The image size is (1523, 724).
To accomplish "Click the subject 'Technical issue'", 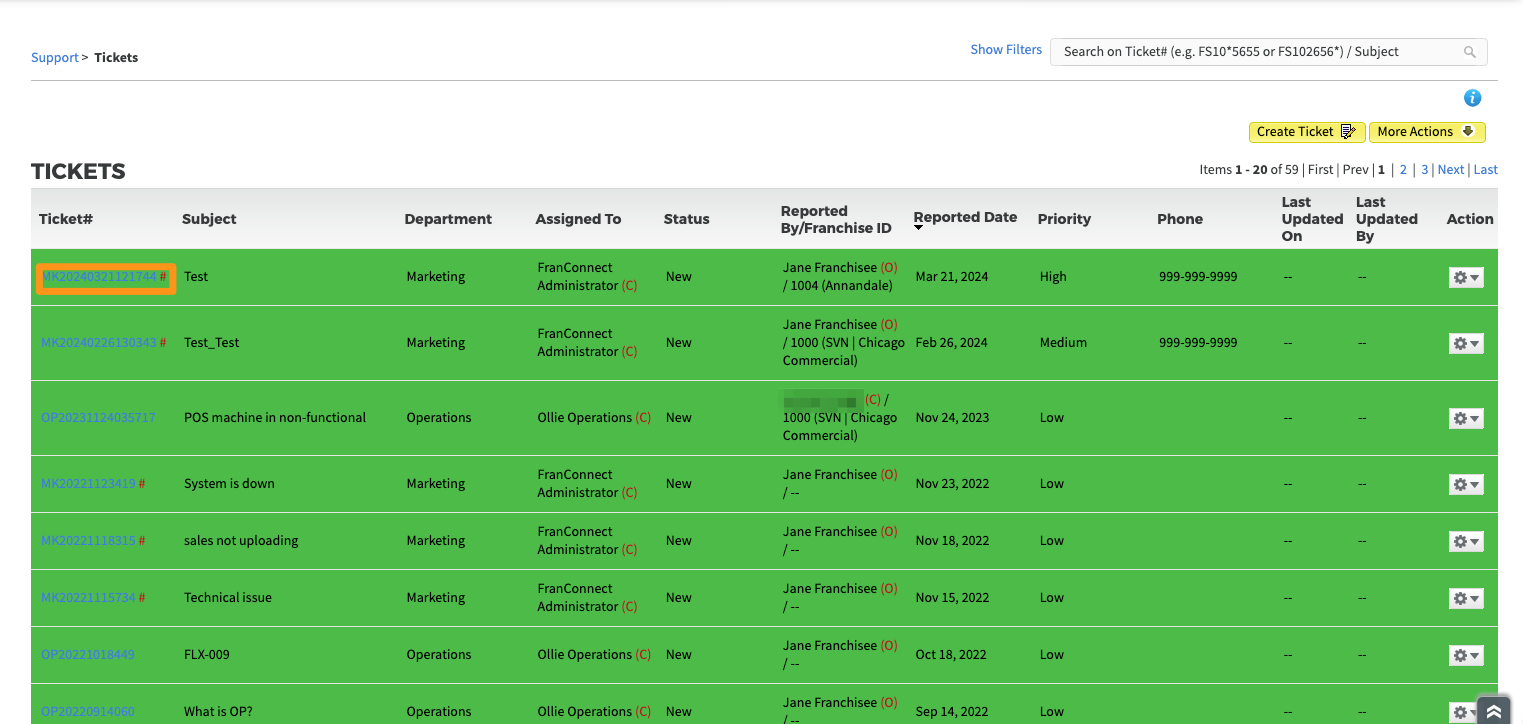I will pyautogui.click(x=228, y=598).
